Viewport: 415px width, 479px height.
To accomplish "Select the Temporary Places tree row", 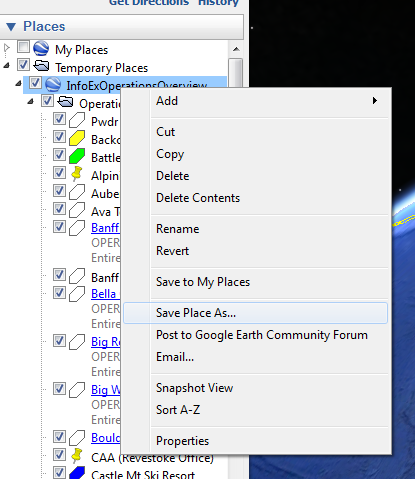I will (101, 68).
